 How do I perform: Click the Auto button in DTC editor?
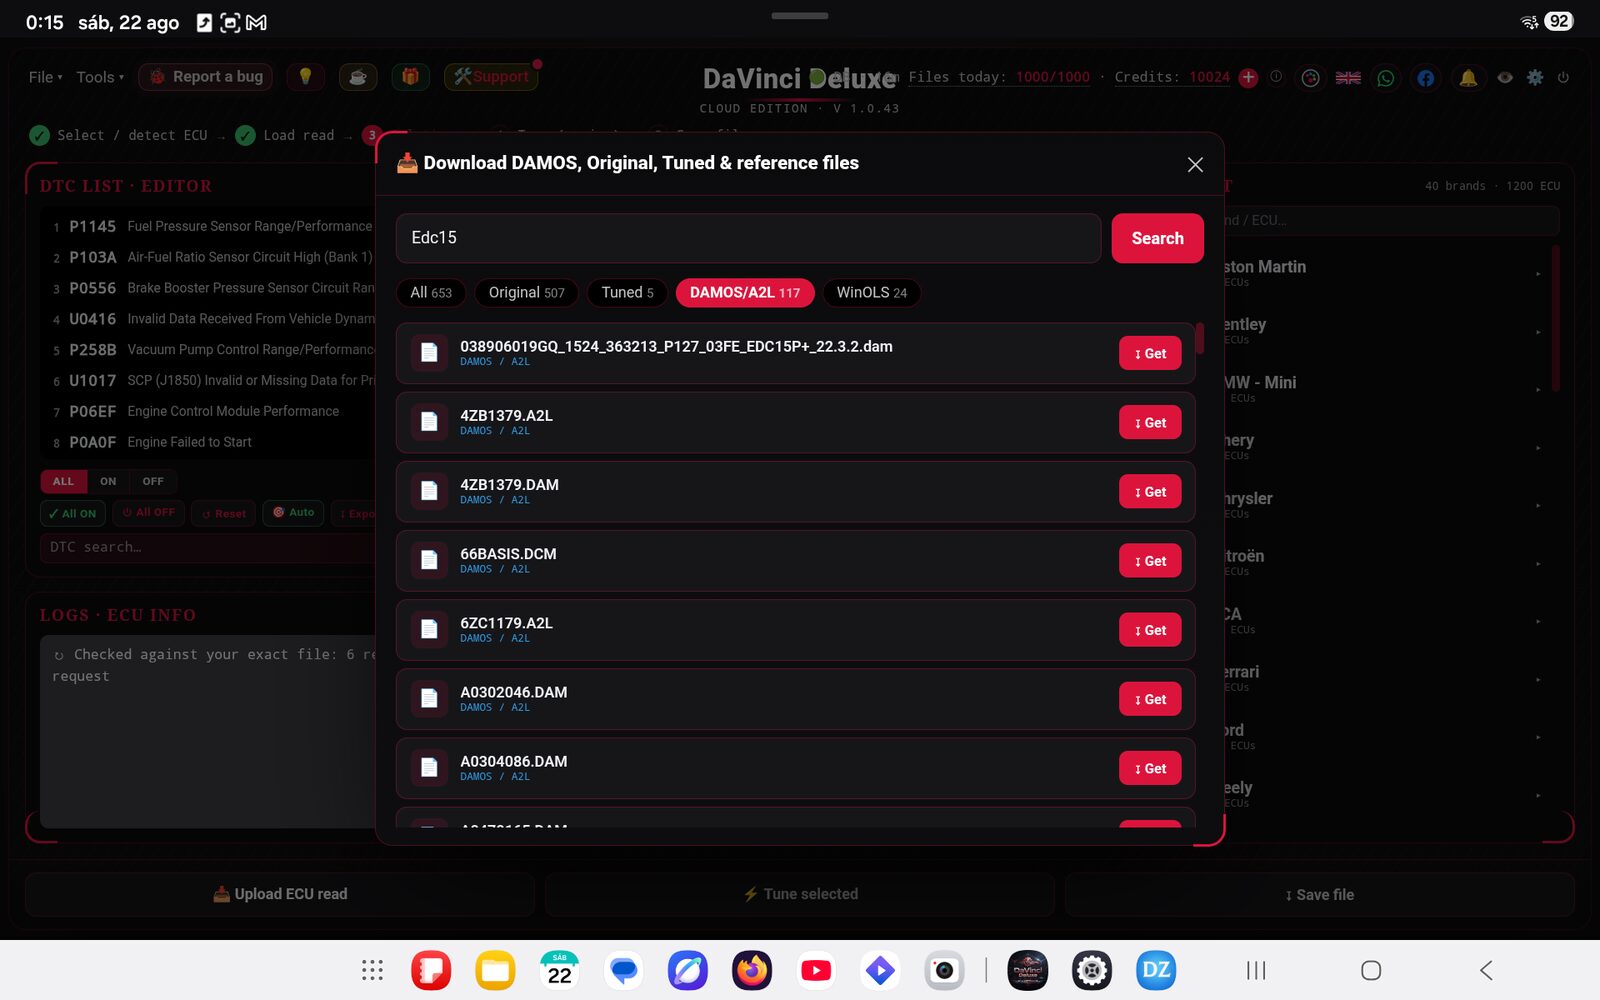294,513
